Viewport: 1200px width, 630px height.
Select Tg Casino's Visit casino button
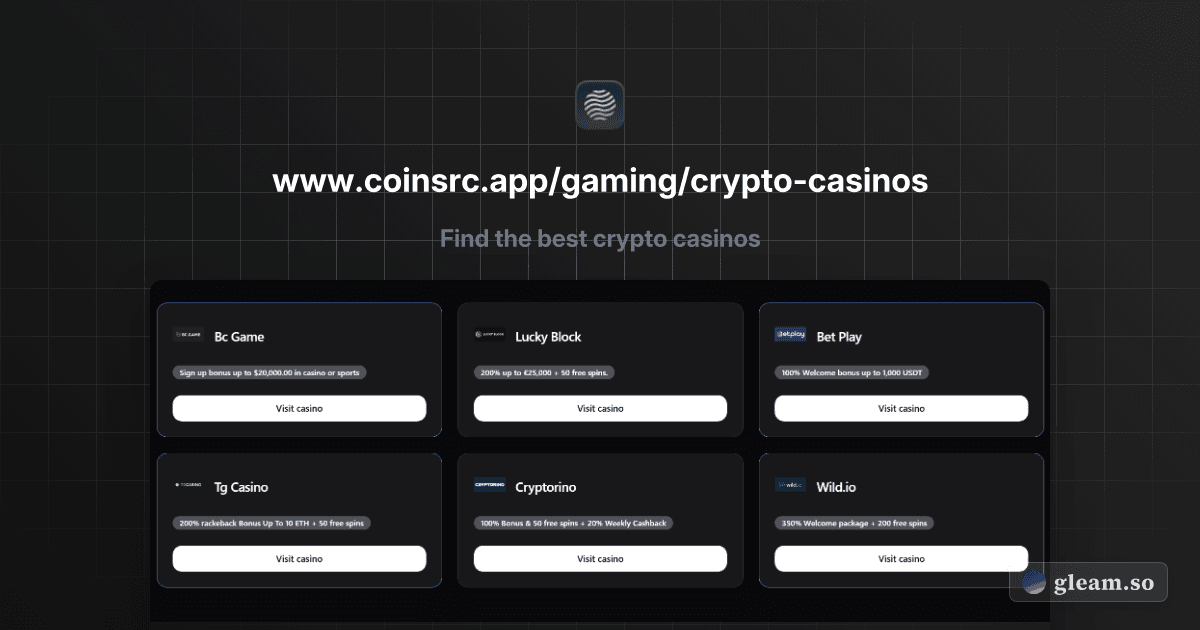tap(299, 558)
